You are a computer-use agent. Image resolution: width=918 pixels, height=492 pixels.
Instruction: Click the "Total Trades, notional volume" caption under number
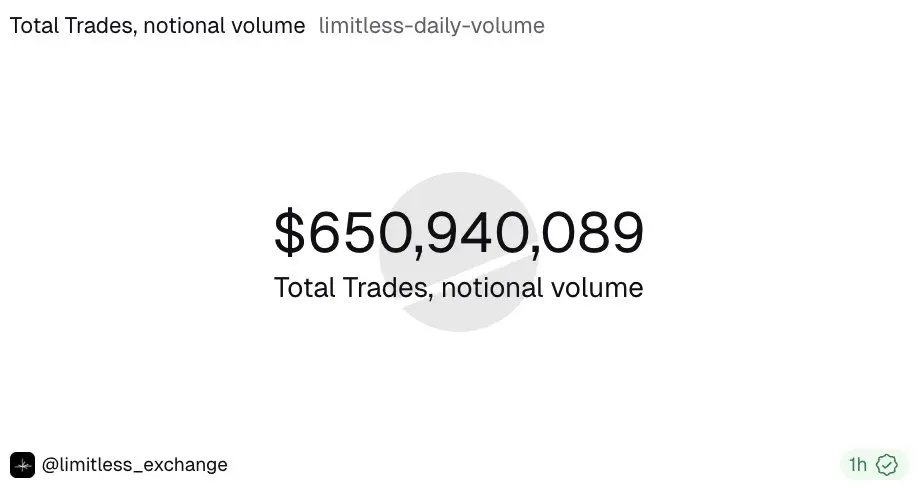tap(459, 288)
